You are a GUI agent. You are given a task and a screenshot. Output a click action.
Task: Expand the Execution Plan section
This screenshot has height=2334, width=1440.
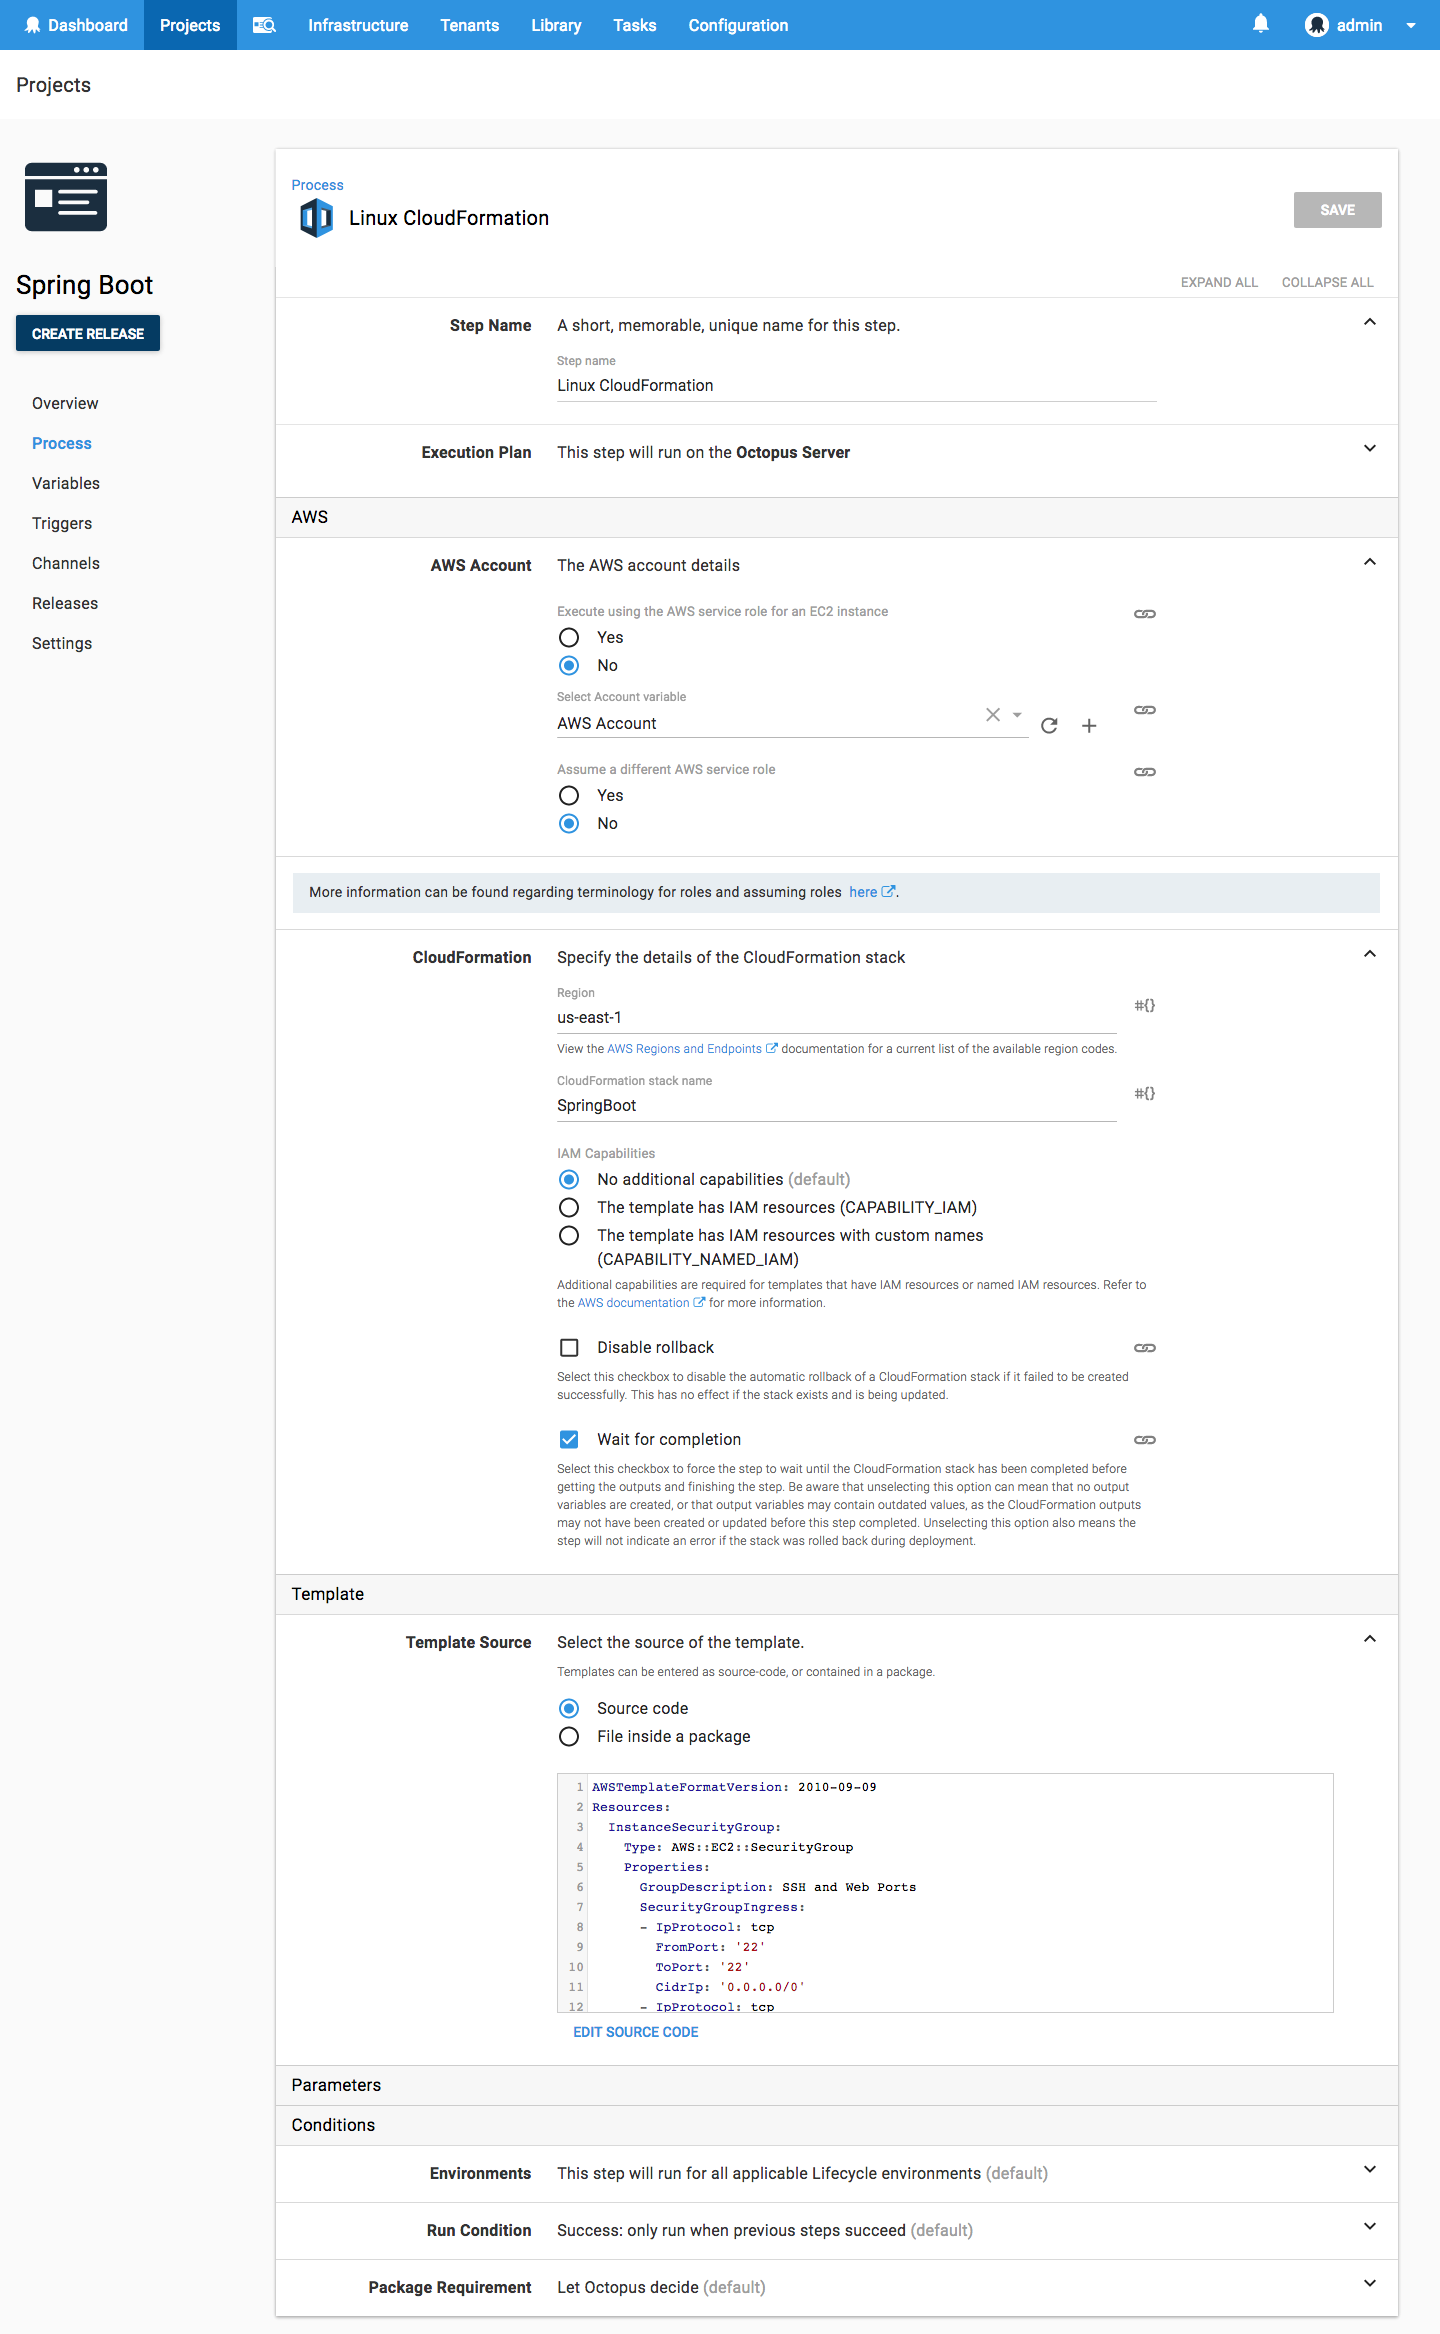coord(1370,448)
